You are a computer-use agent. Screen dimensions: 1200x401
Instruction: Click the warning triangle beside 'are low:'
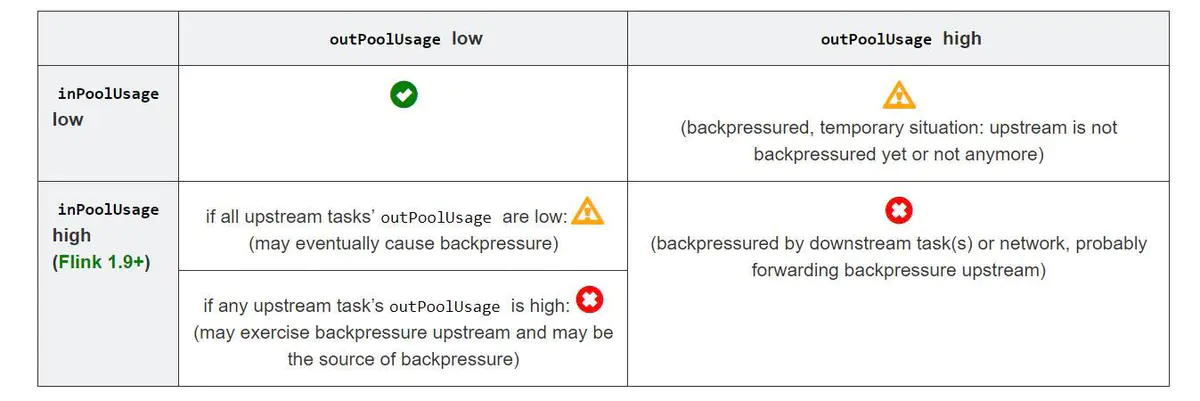click(587, 211)
